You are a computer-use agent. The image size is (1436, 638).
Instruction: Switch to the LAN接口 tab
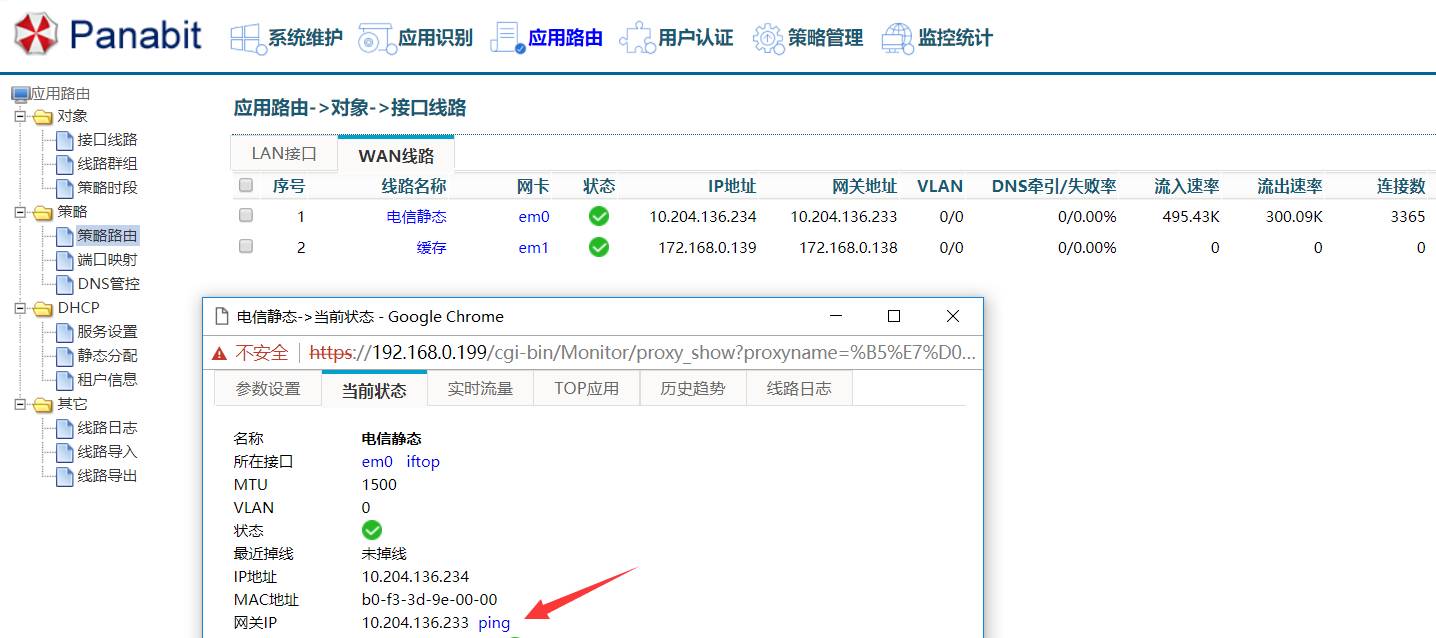coord(283,153)
